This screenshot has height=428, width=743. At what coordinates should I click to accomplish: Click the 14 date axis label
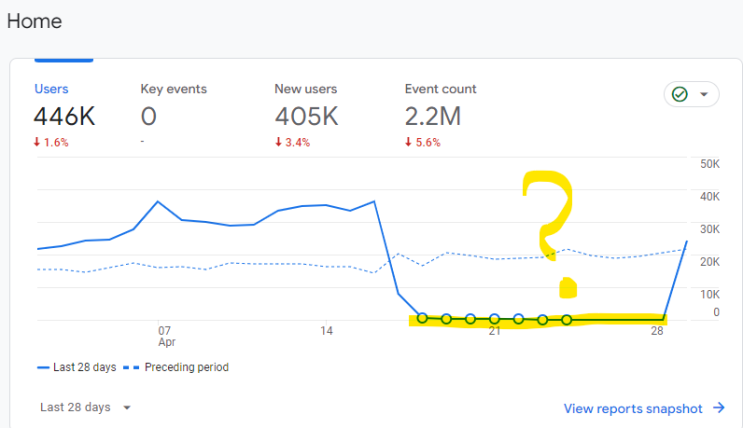[326, 331]
